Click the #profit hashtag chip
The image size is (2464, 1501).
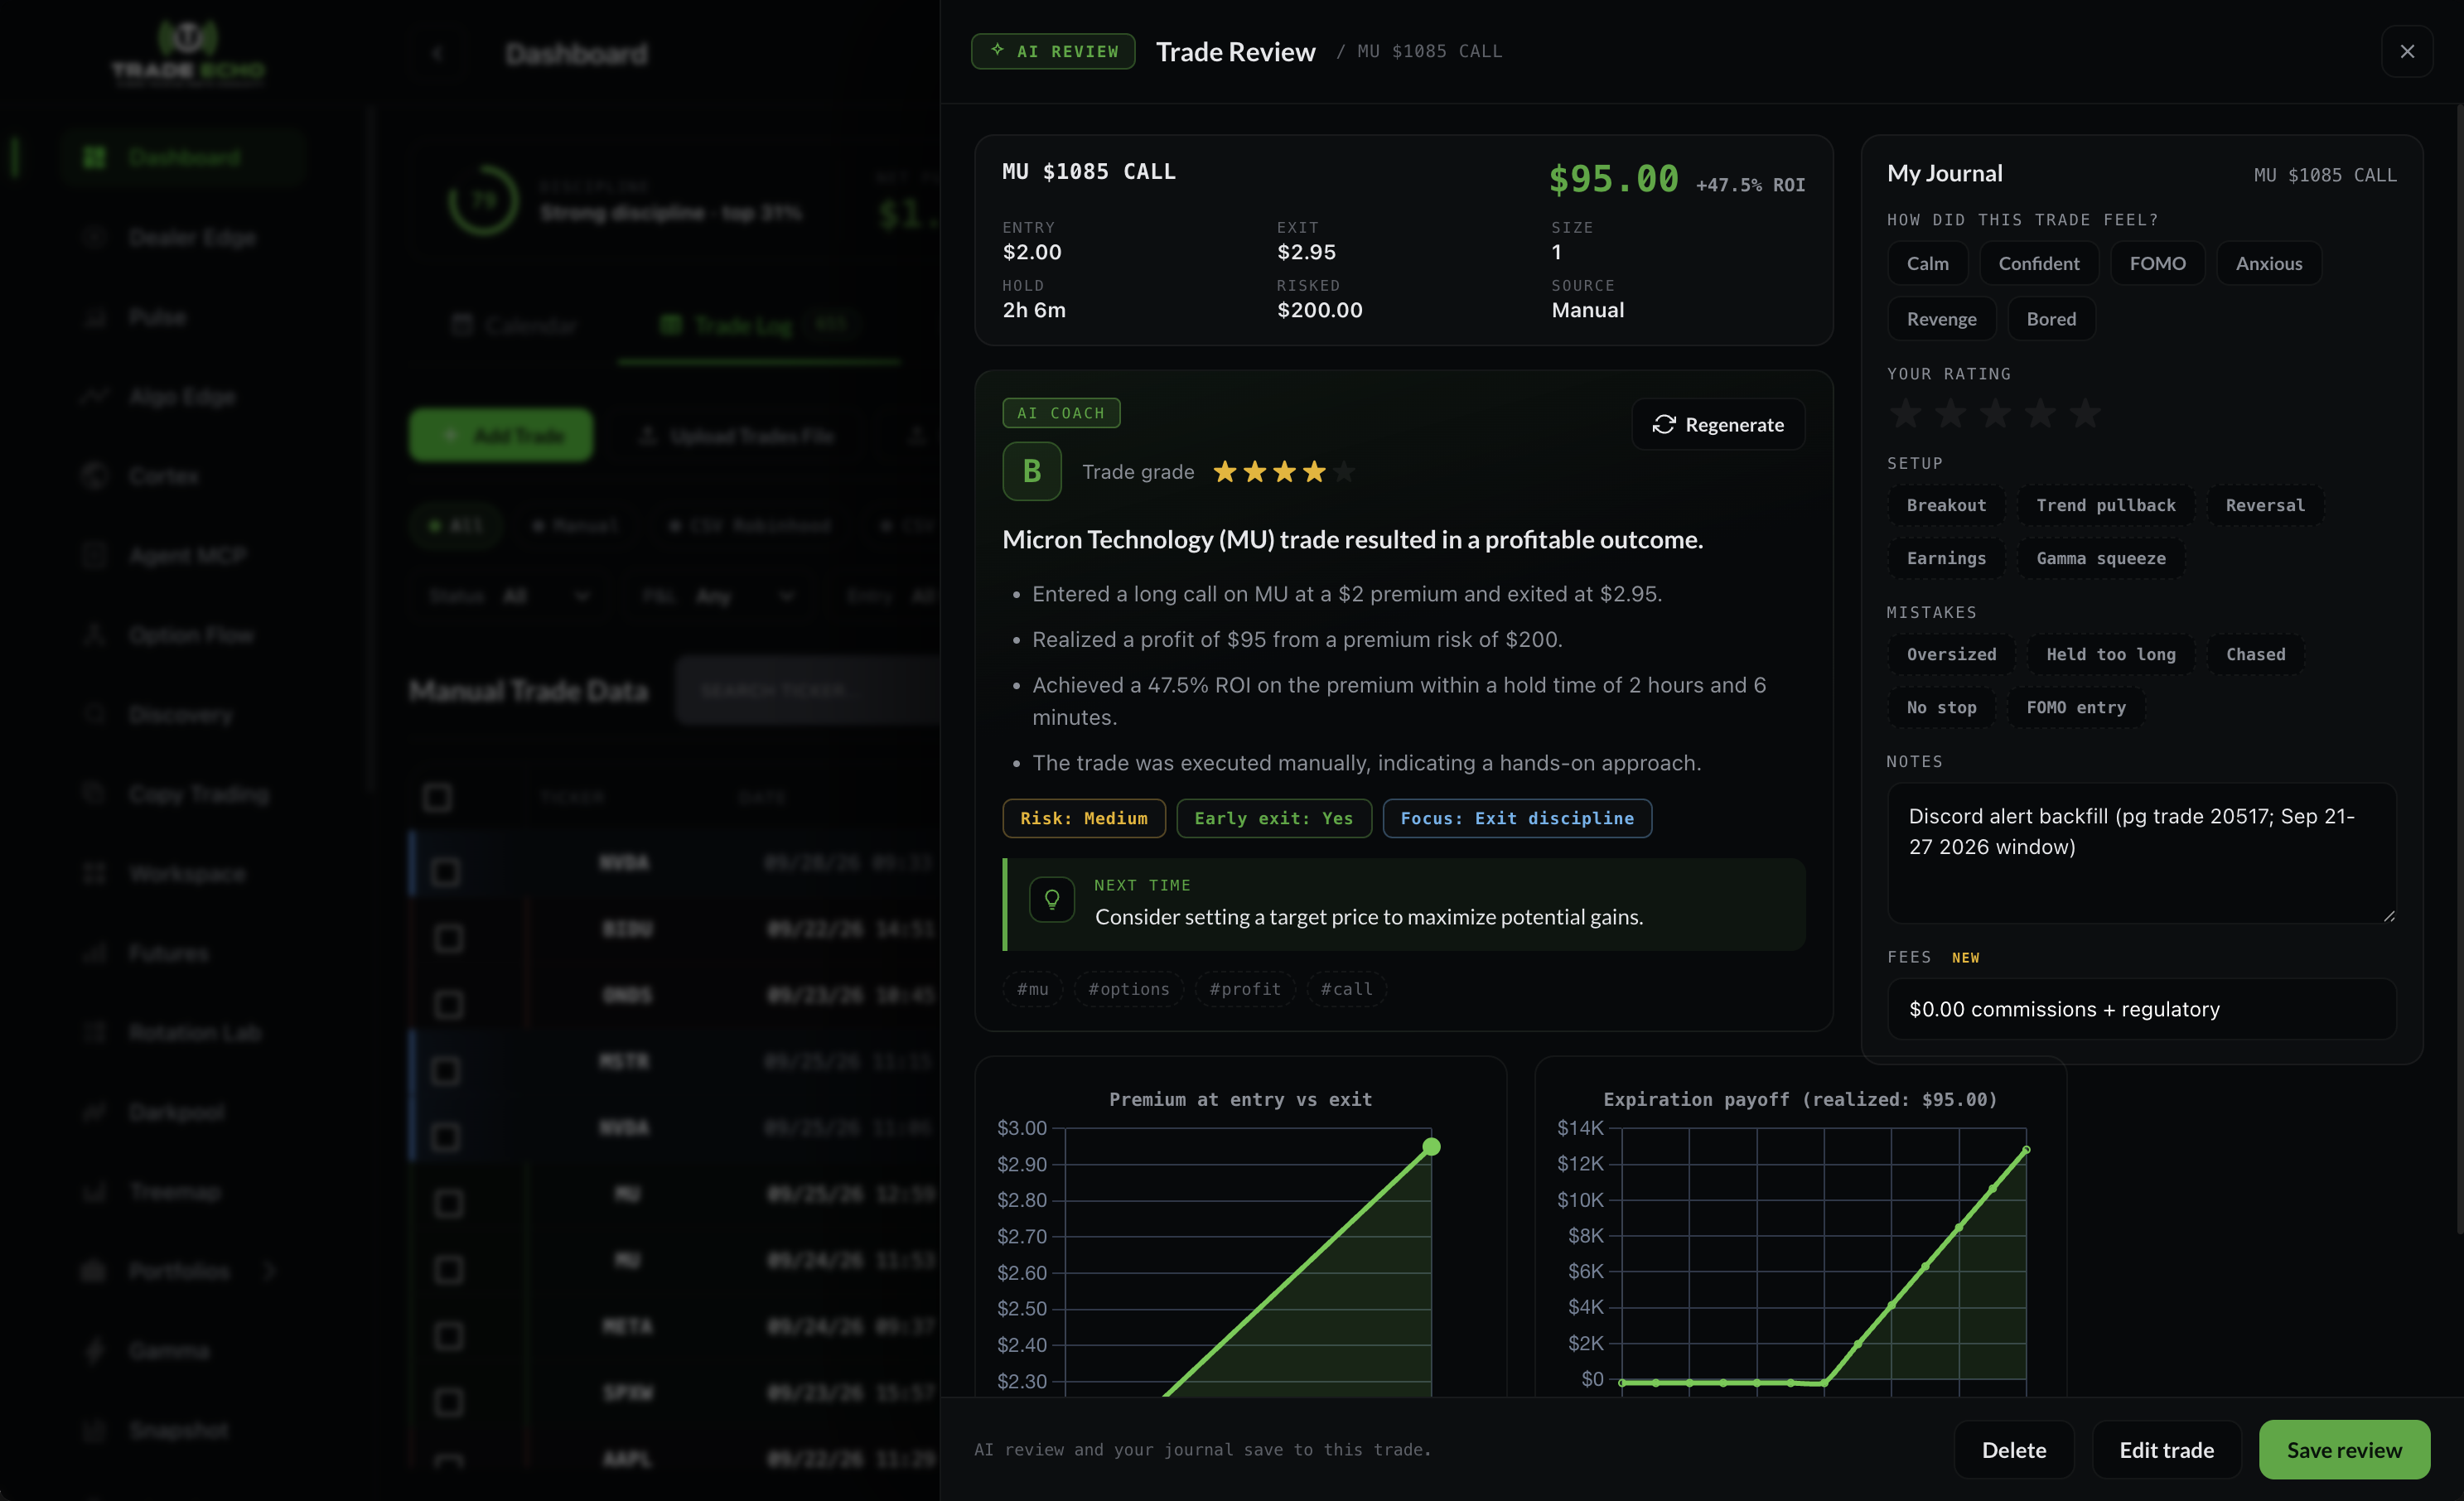click(x=1245, y=989)
